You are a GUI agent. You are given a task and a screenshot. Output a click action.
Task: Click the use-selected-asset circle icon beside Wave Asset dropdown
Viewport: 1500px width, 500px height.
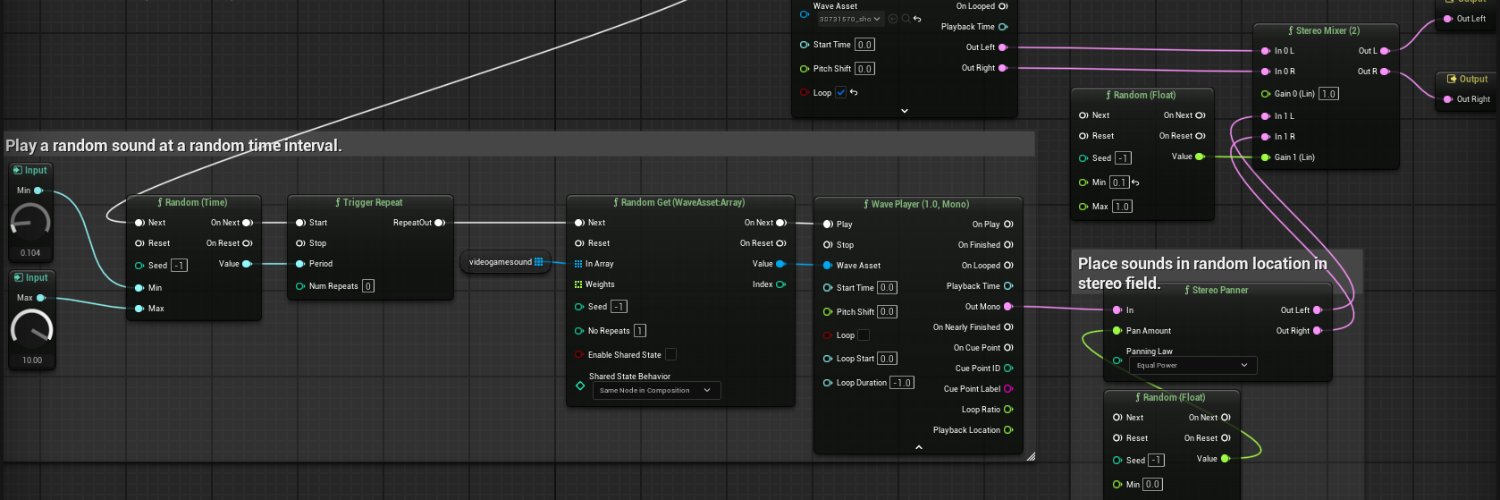(893, 18)
